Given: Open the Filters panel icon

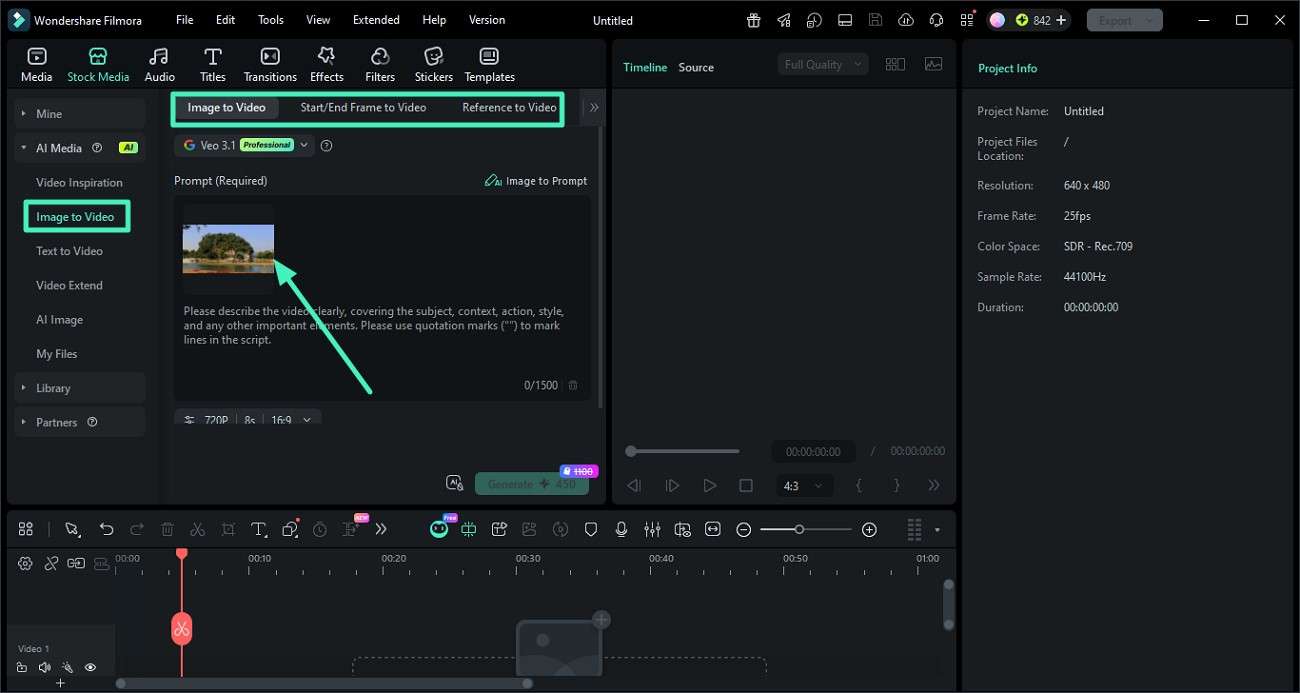Looking at the screenshot, I should tap(380, 65).
